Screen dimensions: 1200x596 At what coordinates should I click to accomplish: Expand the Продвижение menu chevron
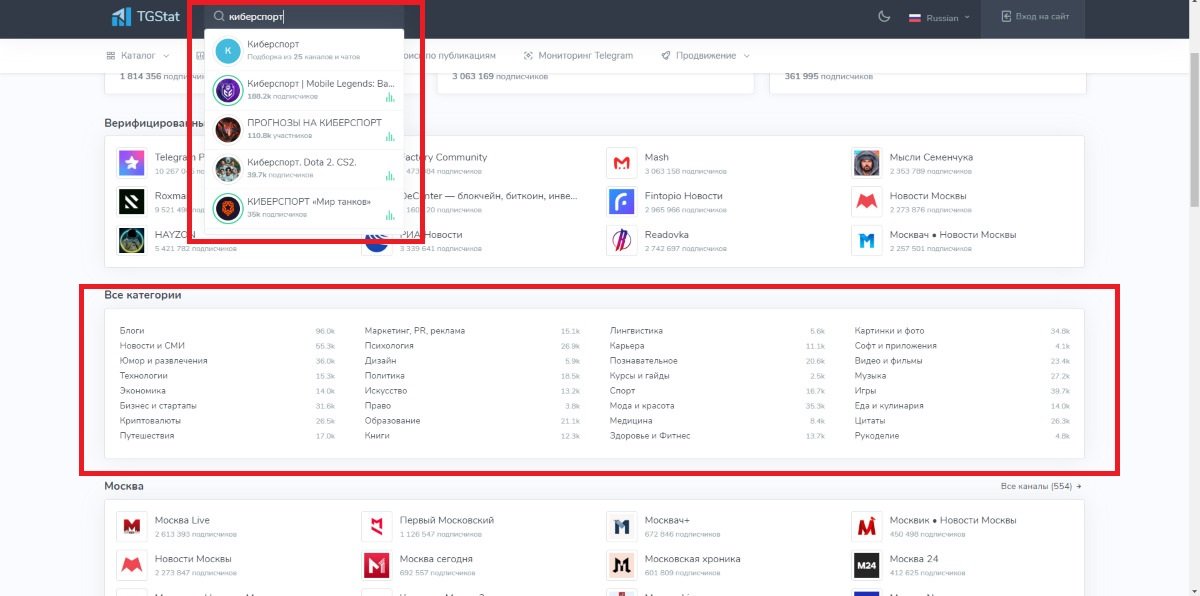[746, 56]
